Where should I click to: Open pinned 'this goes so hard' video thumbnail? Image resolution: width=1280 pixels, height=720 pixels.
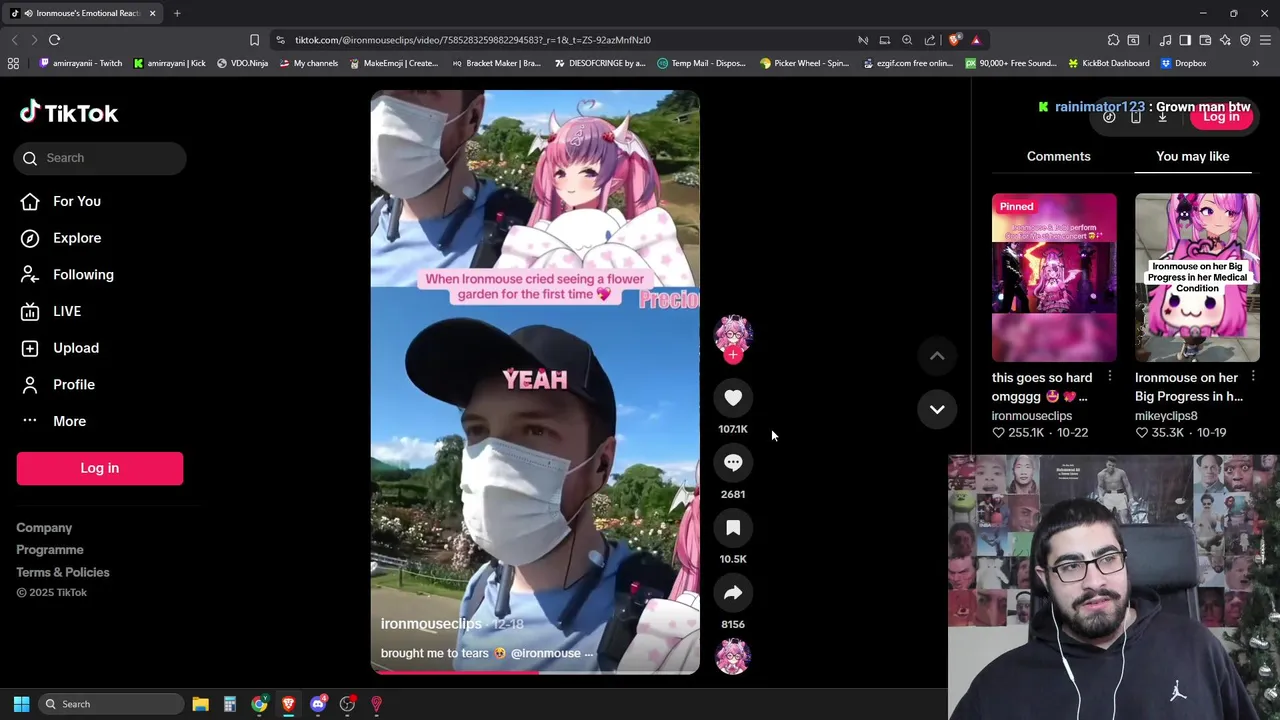(1054, 277)
